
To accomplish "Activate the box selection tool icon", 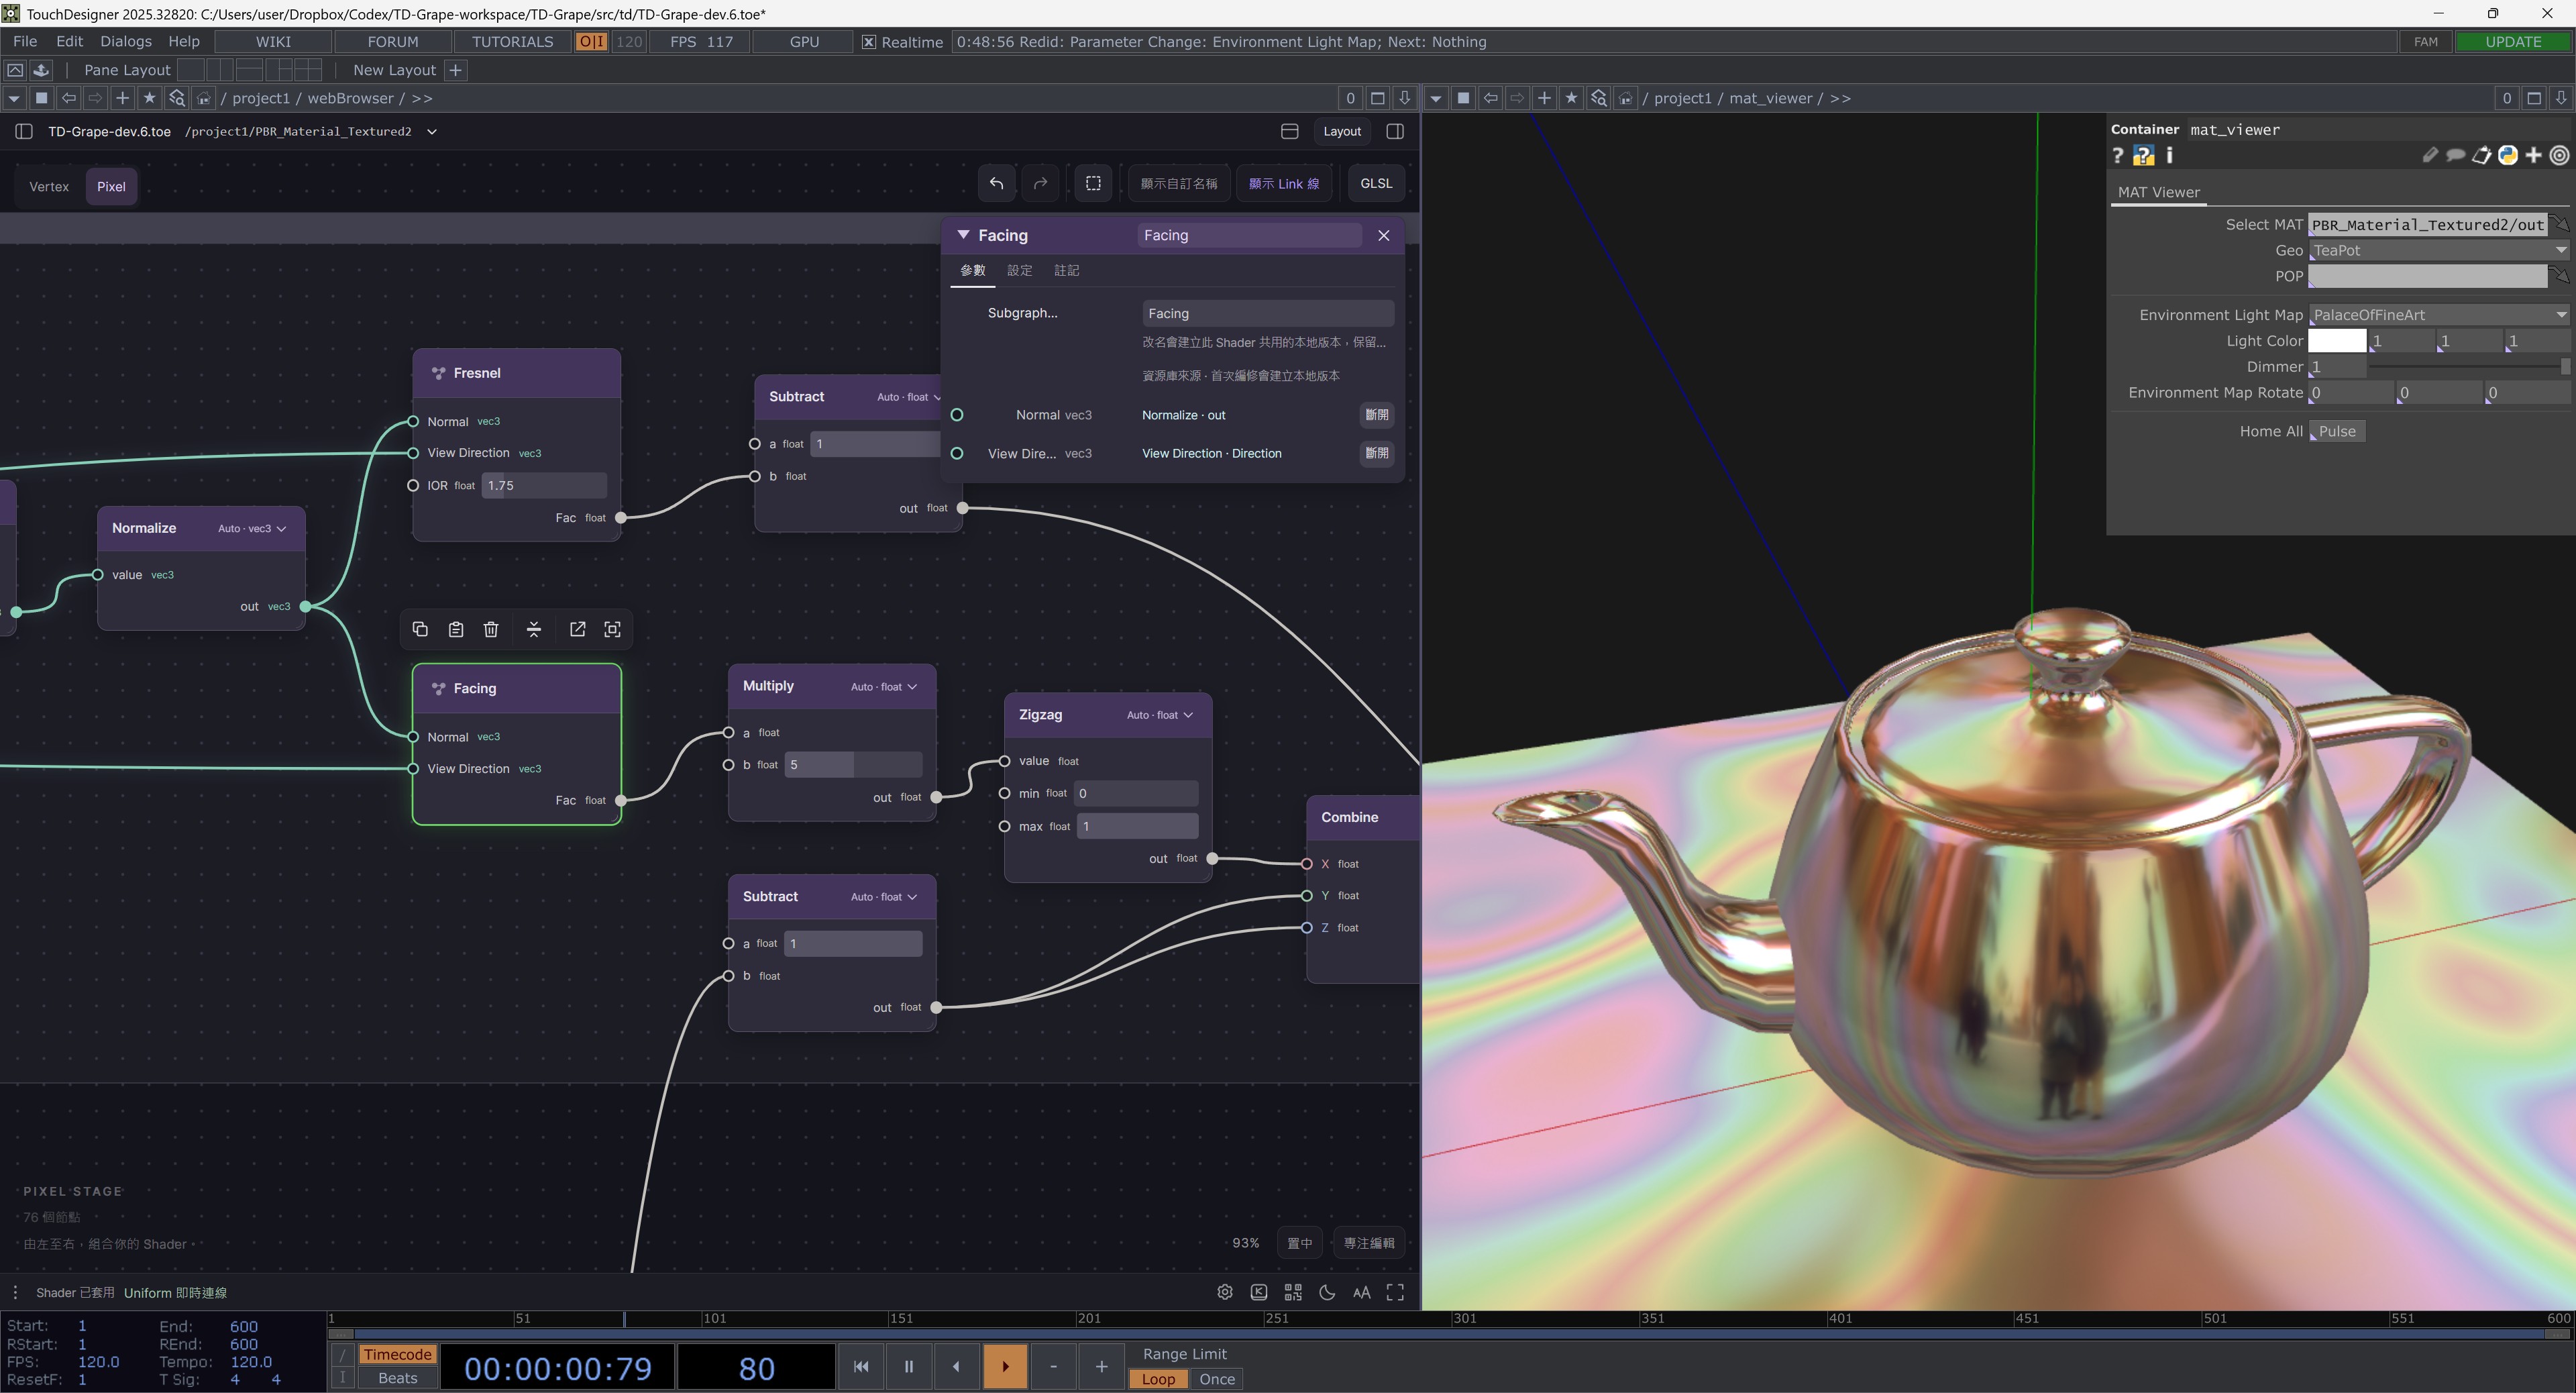I will tap(1093, 183).
